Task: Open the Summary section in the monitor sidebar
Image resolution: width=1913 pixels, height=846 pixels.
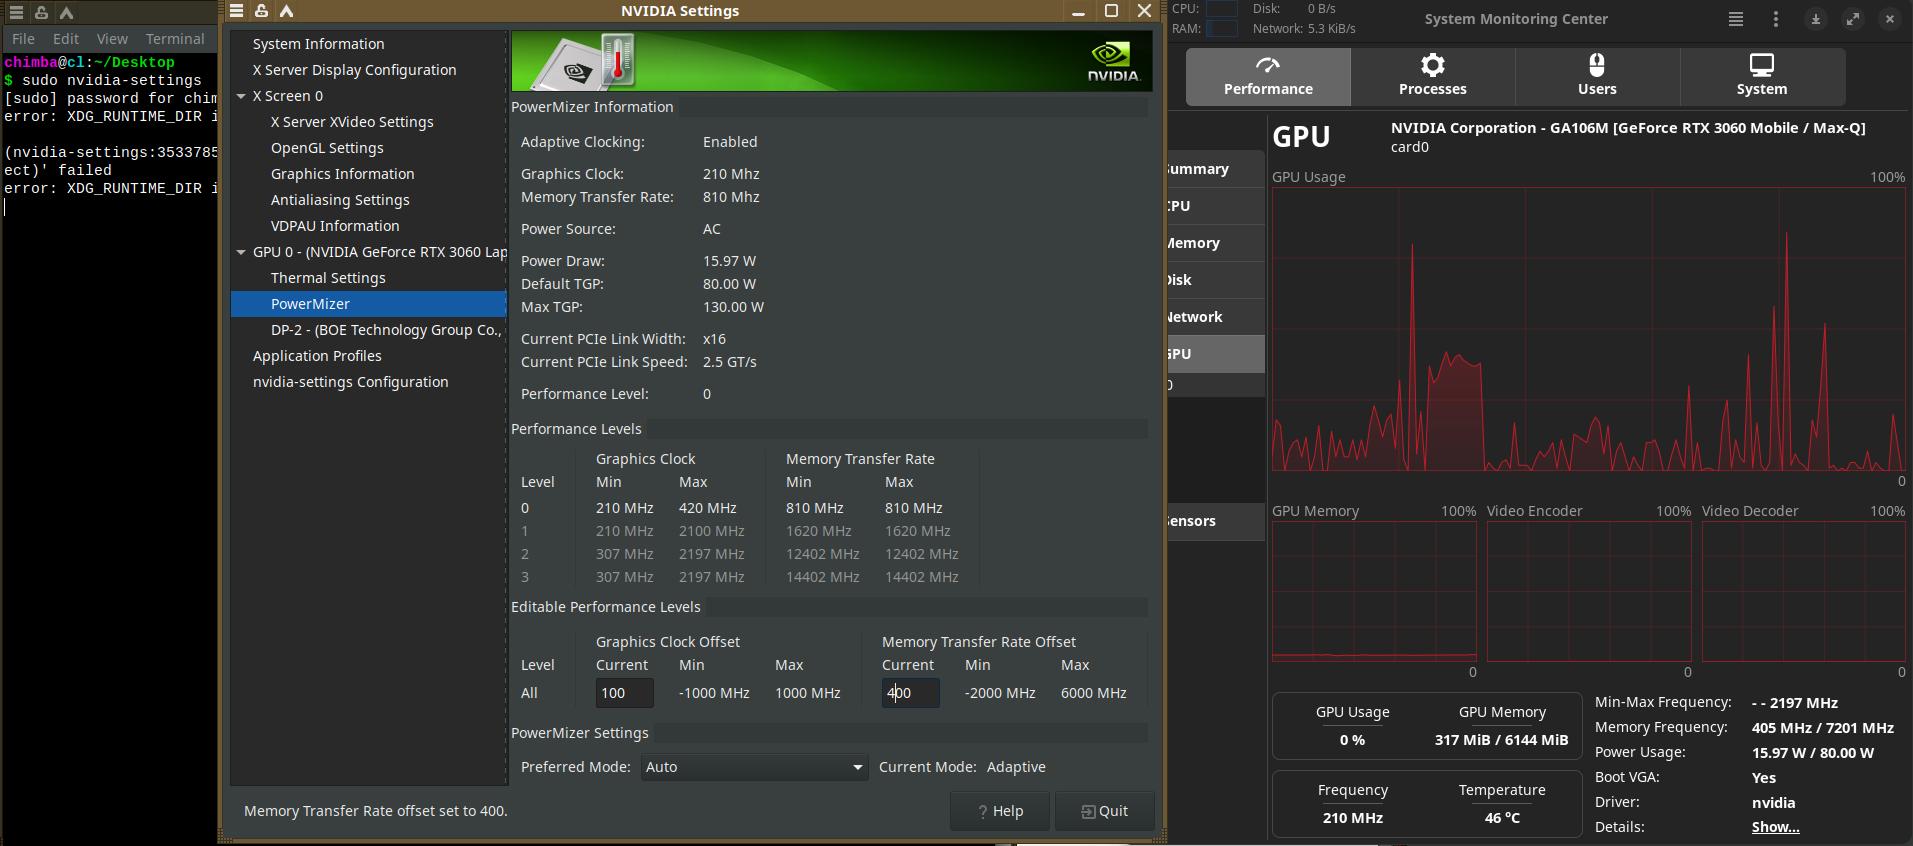Action: 1216,169
